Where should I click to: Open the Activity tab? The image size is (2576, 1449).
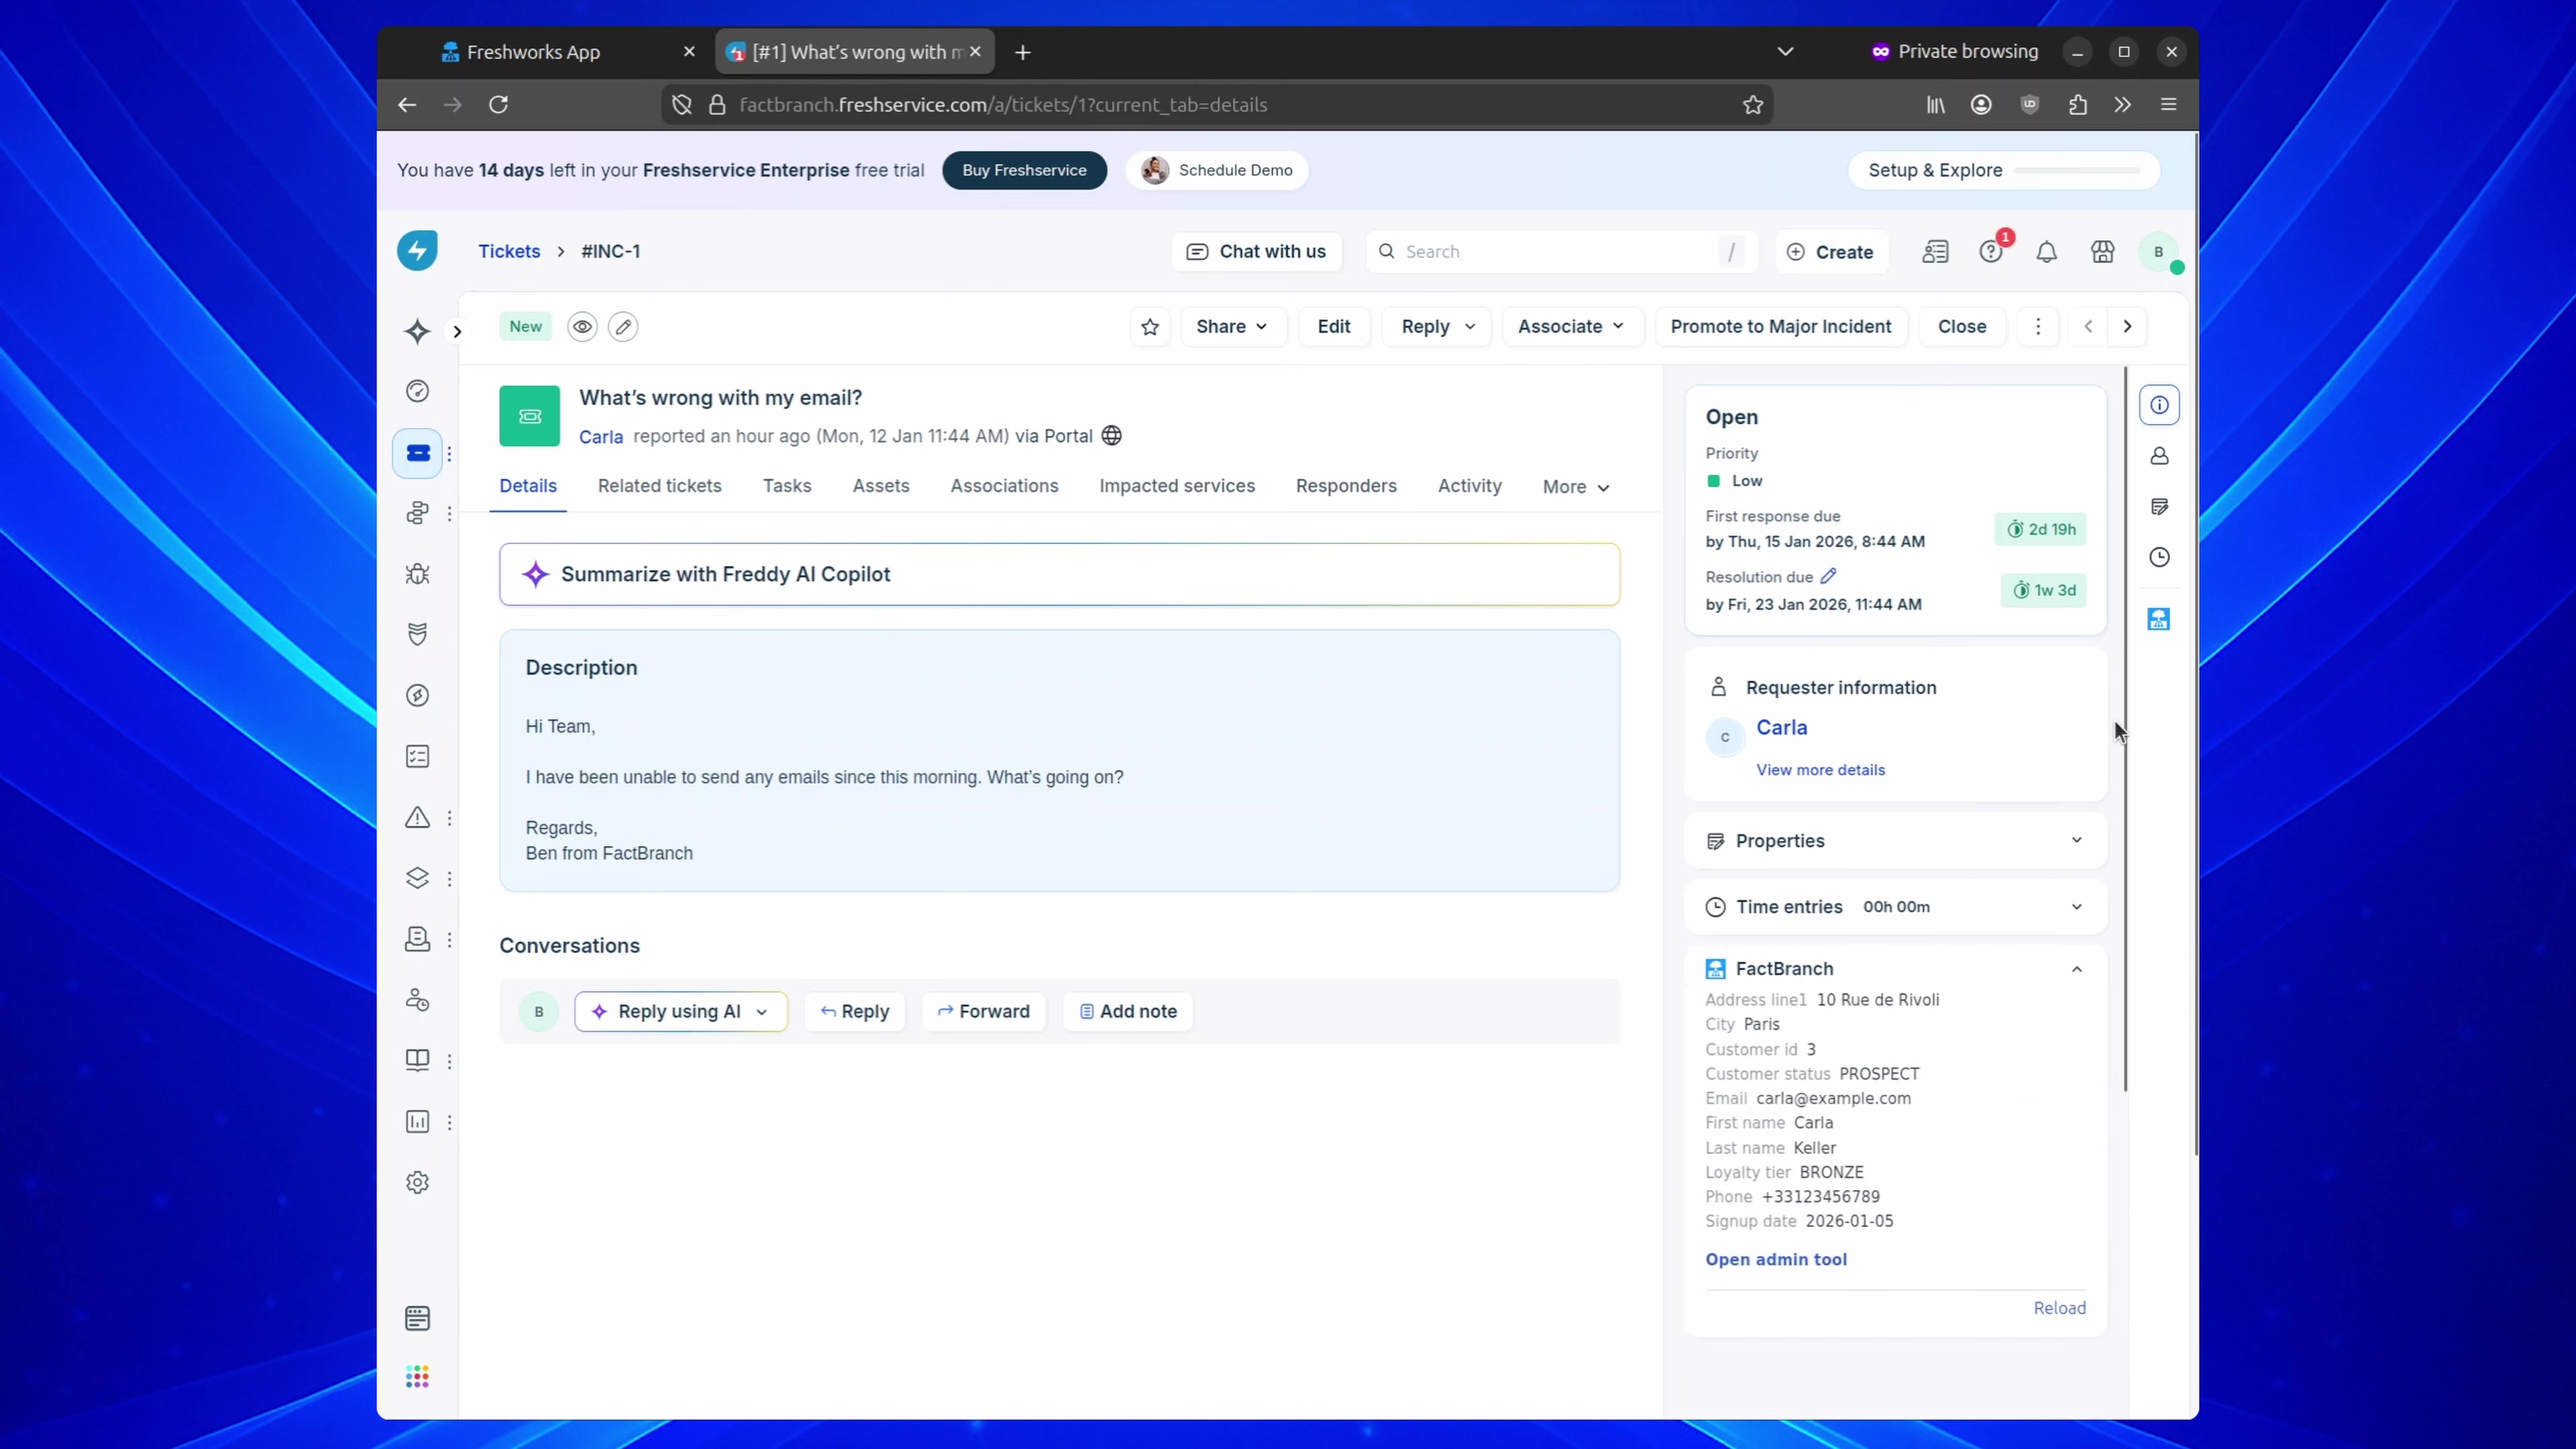click(1469, 486)
